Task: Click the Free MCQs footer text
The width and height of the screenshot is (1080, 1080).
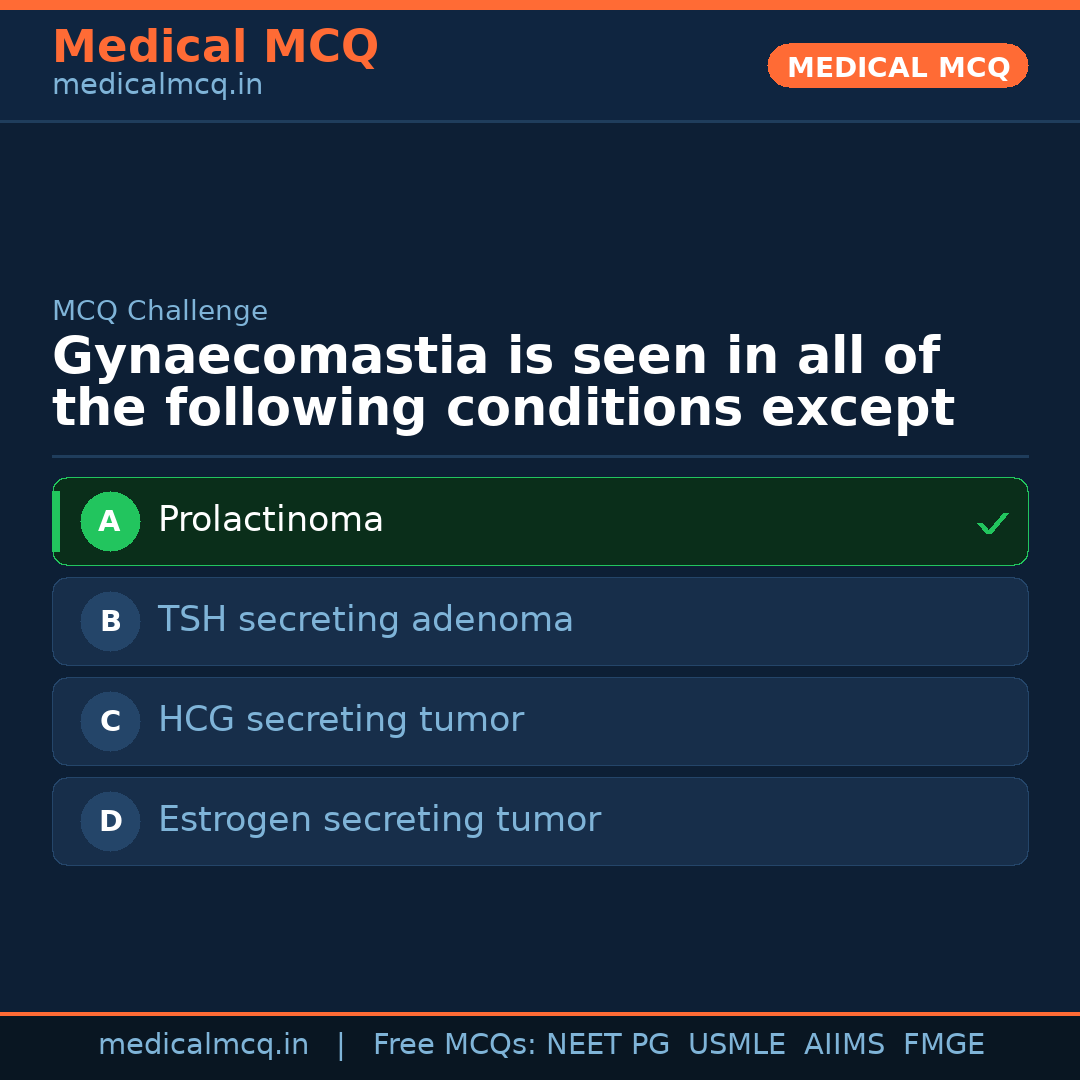Action: coord(453,1045)
